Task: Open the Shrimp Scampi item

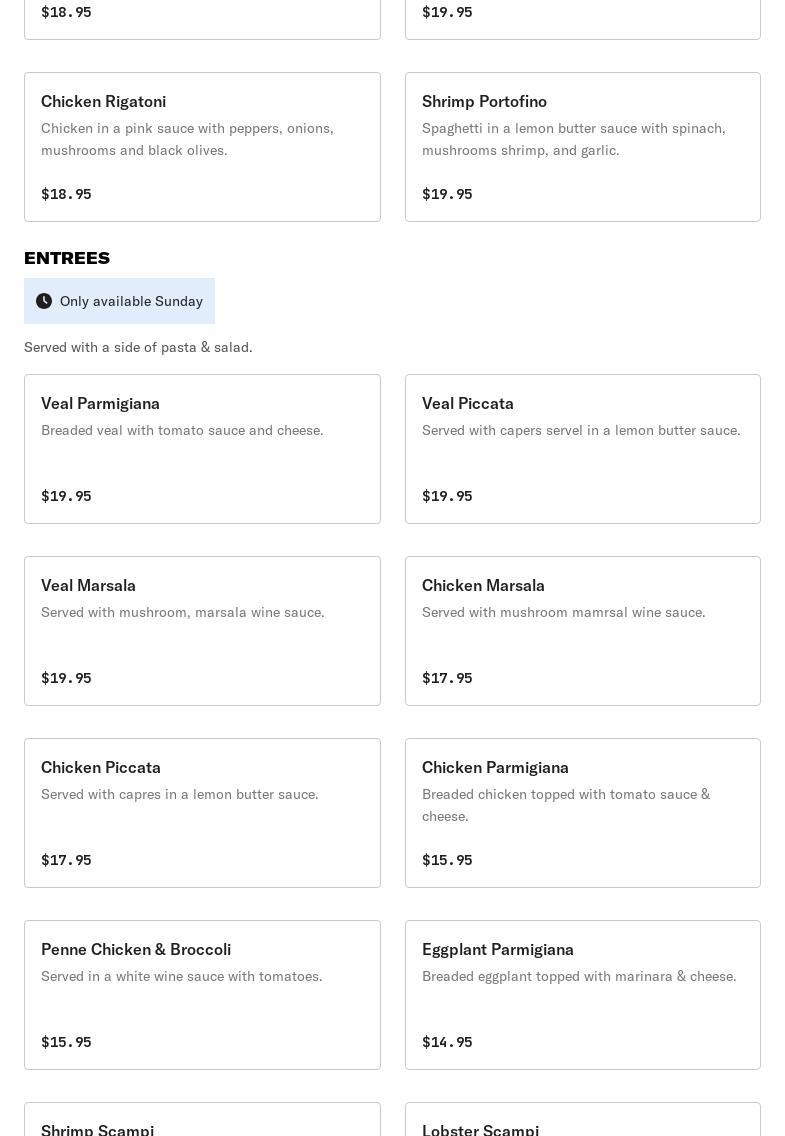Action: (x=202, y=1122)
